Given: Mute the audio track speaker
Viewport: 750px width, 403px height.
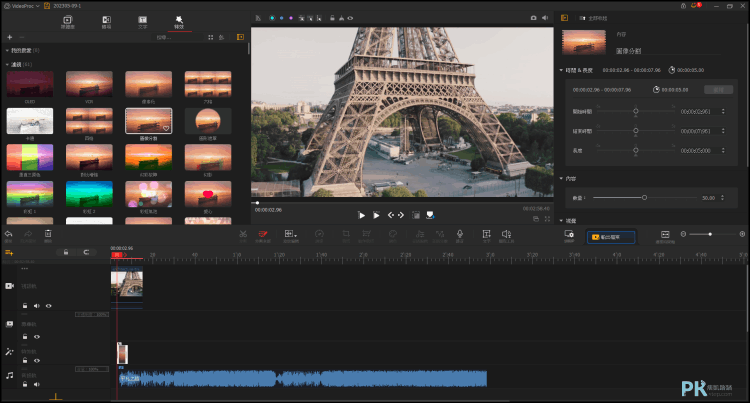Looking at the screenshot, I should [x=37, y=384].
